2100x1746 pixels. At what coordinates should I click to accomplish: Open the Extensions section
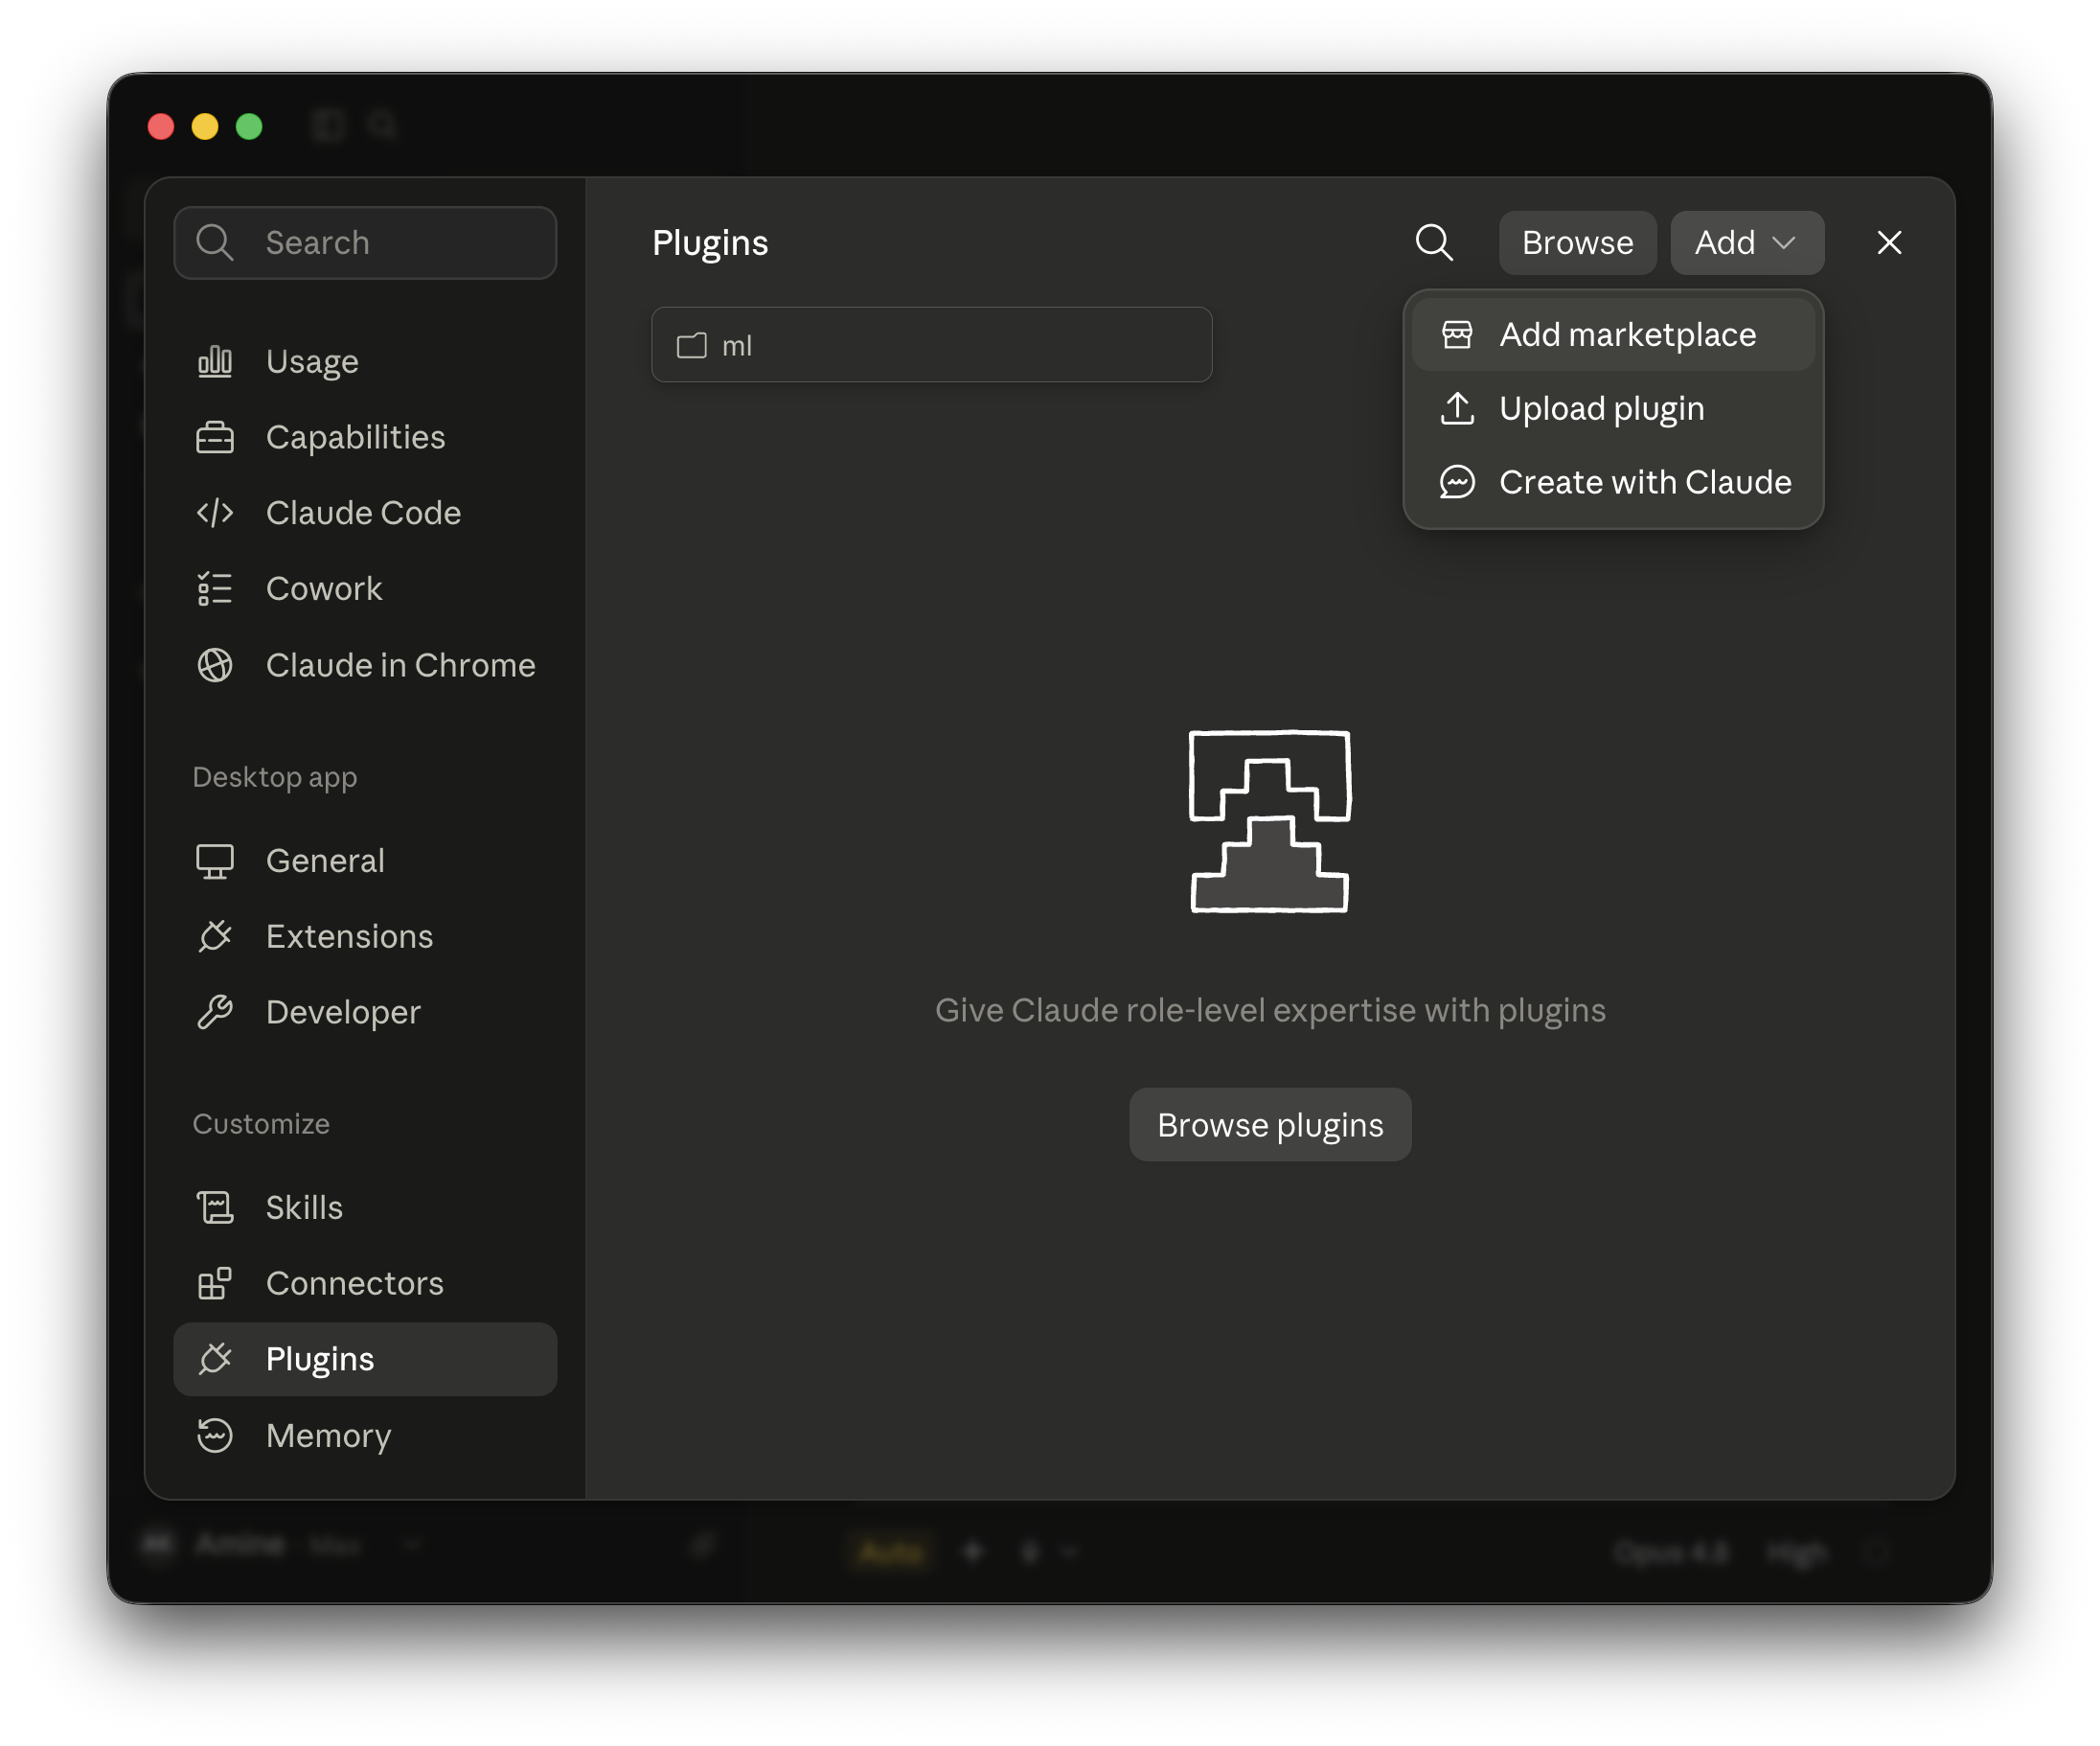(365, 936)
